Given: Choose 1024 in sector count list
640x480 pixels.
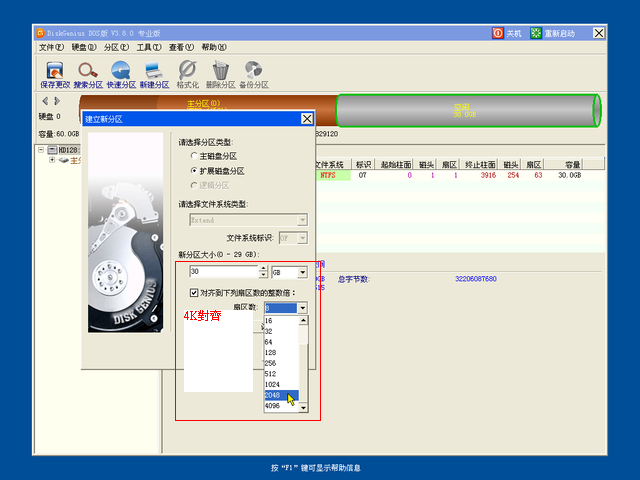Looking at the screenshot, I should pos(282,384).
